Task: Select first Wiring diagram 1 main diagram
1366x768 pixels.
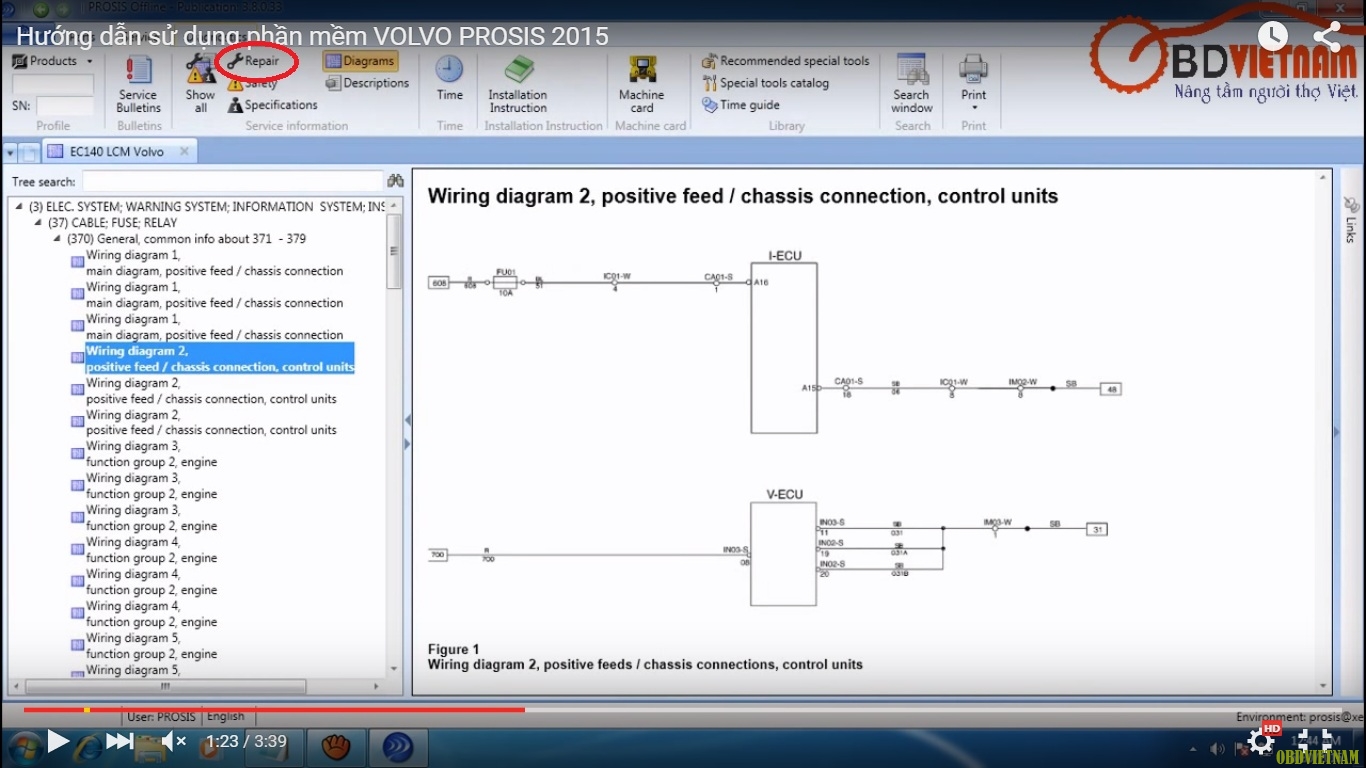Action: click(214, 263)
